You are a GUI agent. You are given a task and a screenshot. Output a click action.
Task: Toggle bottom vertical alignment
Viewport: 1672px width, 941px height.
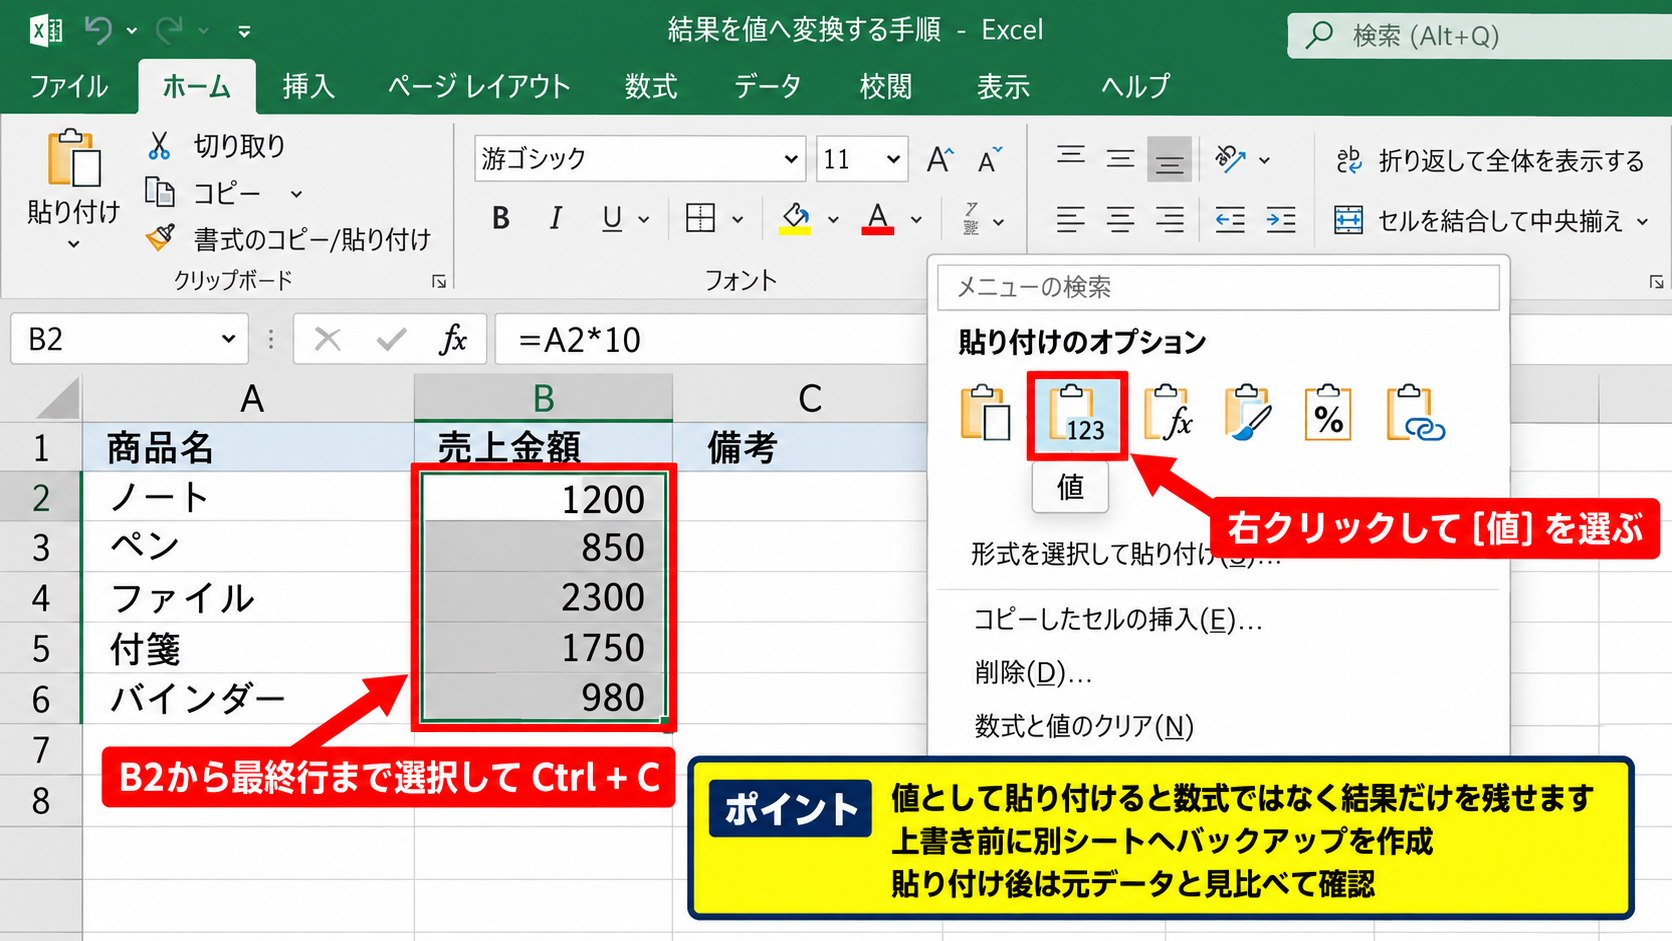click(1169, 160)
